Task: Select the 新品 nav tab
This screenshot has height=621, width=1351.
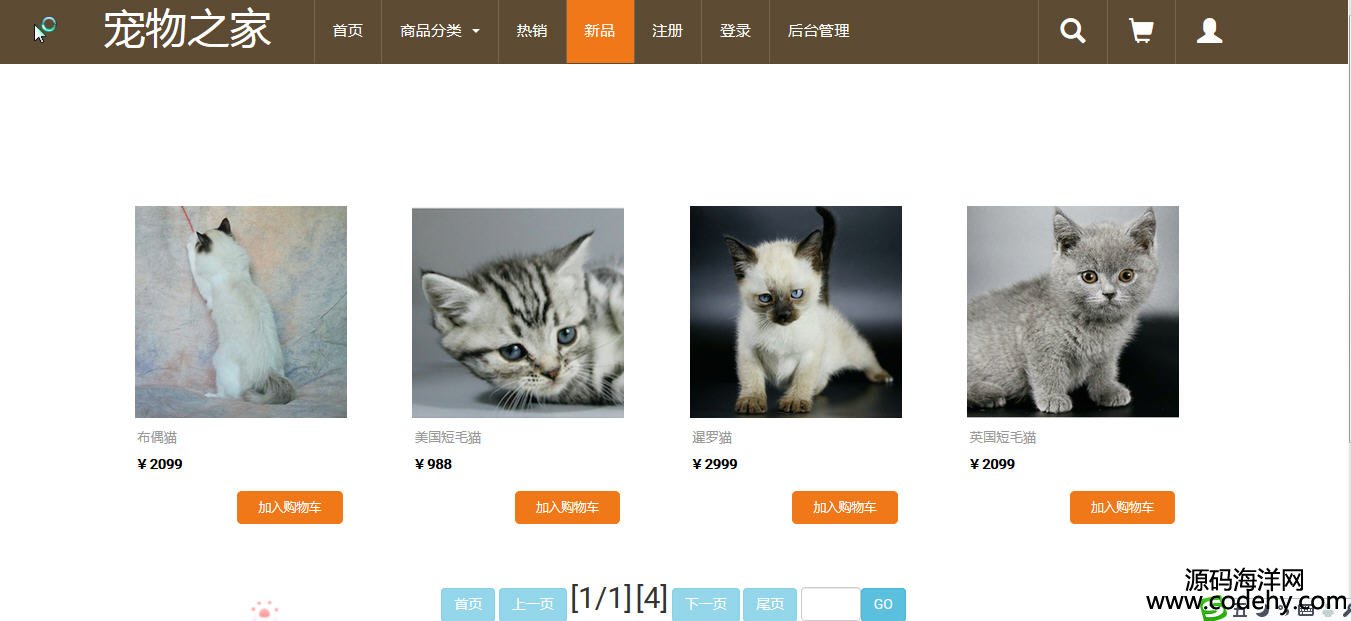Action: pos(600,31)
